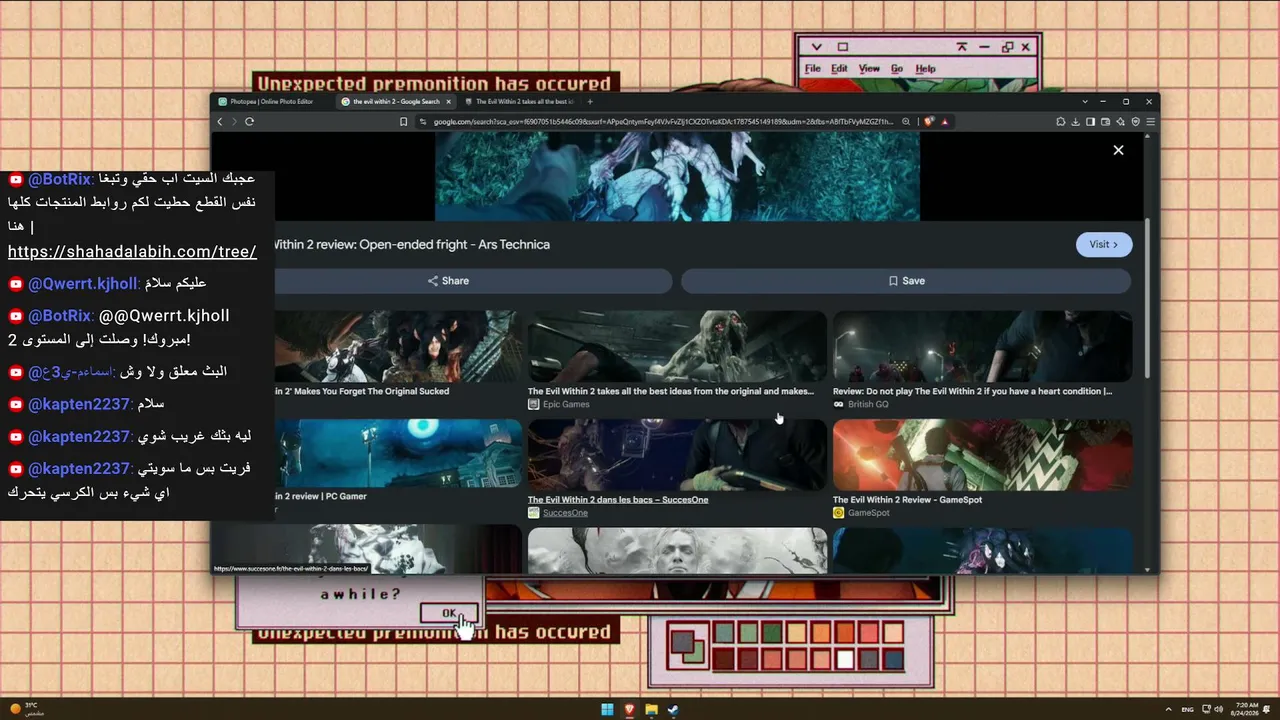Screen dimensions: 1280x720
Task: Pick the dark green swatch in the retro palette
Action: pos(771,633)
